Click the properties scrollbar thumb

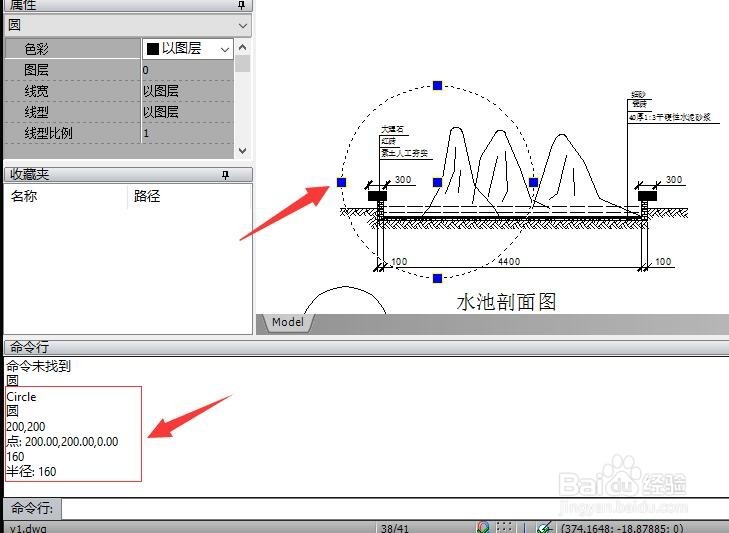242,63
